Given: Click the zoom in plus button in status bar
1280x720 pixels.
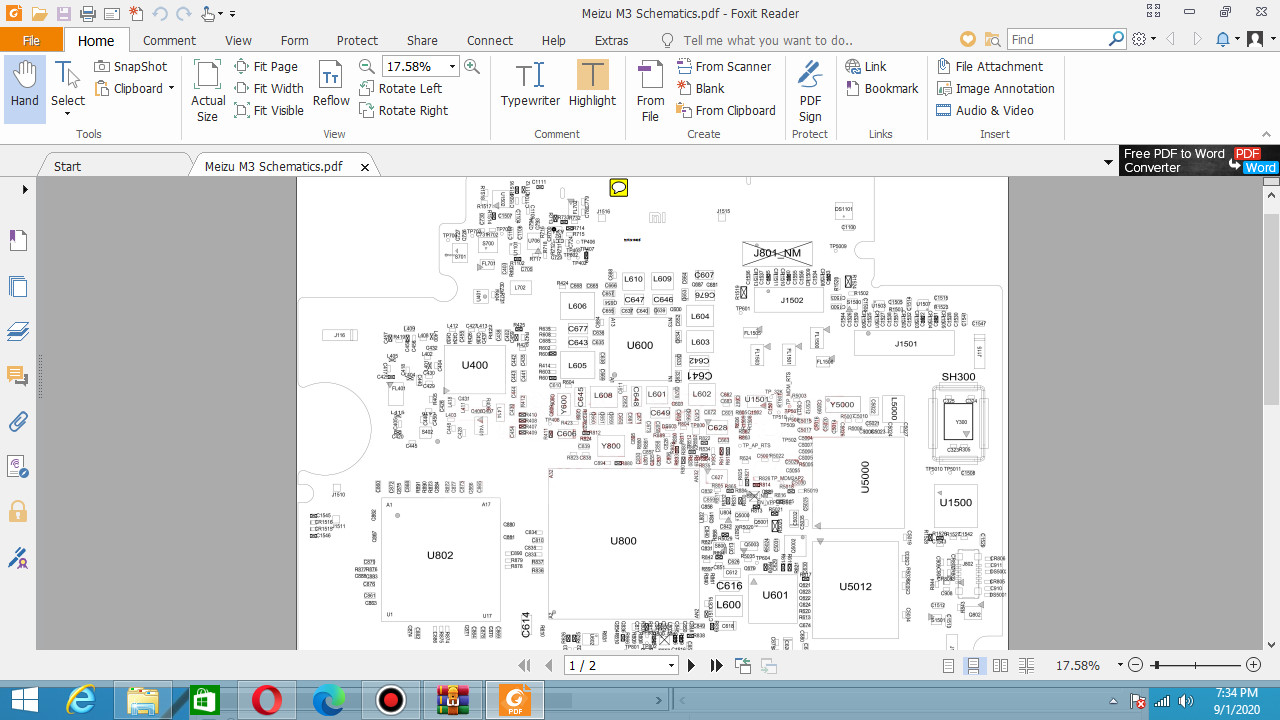Looking at the screenshot, I should click(x=1253, y=666).
